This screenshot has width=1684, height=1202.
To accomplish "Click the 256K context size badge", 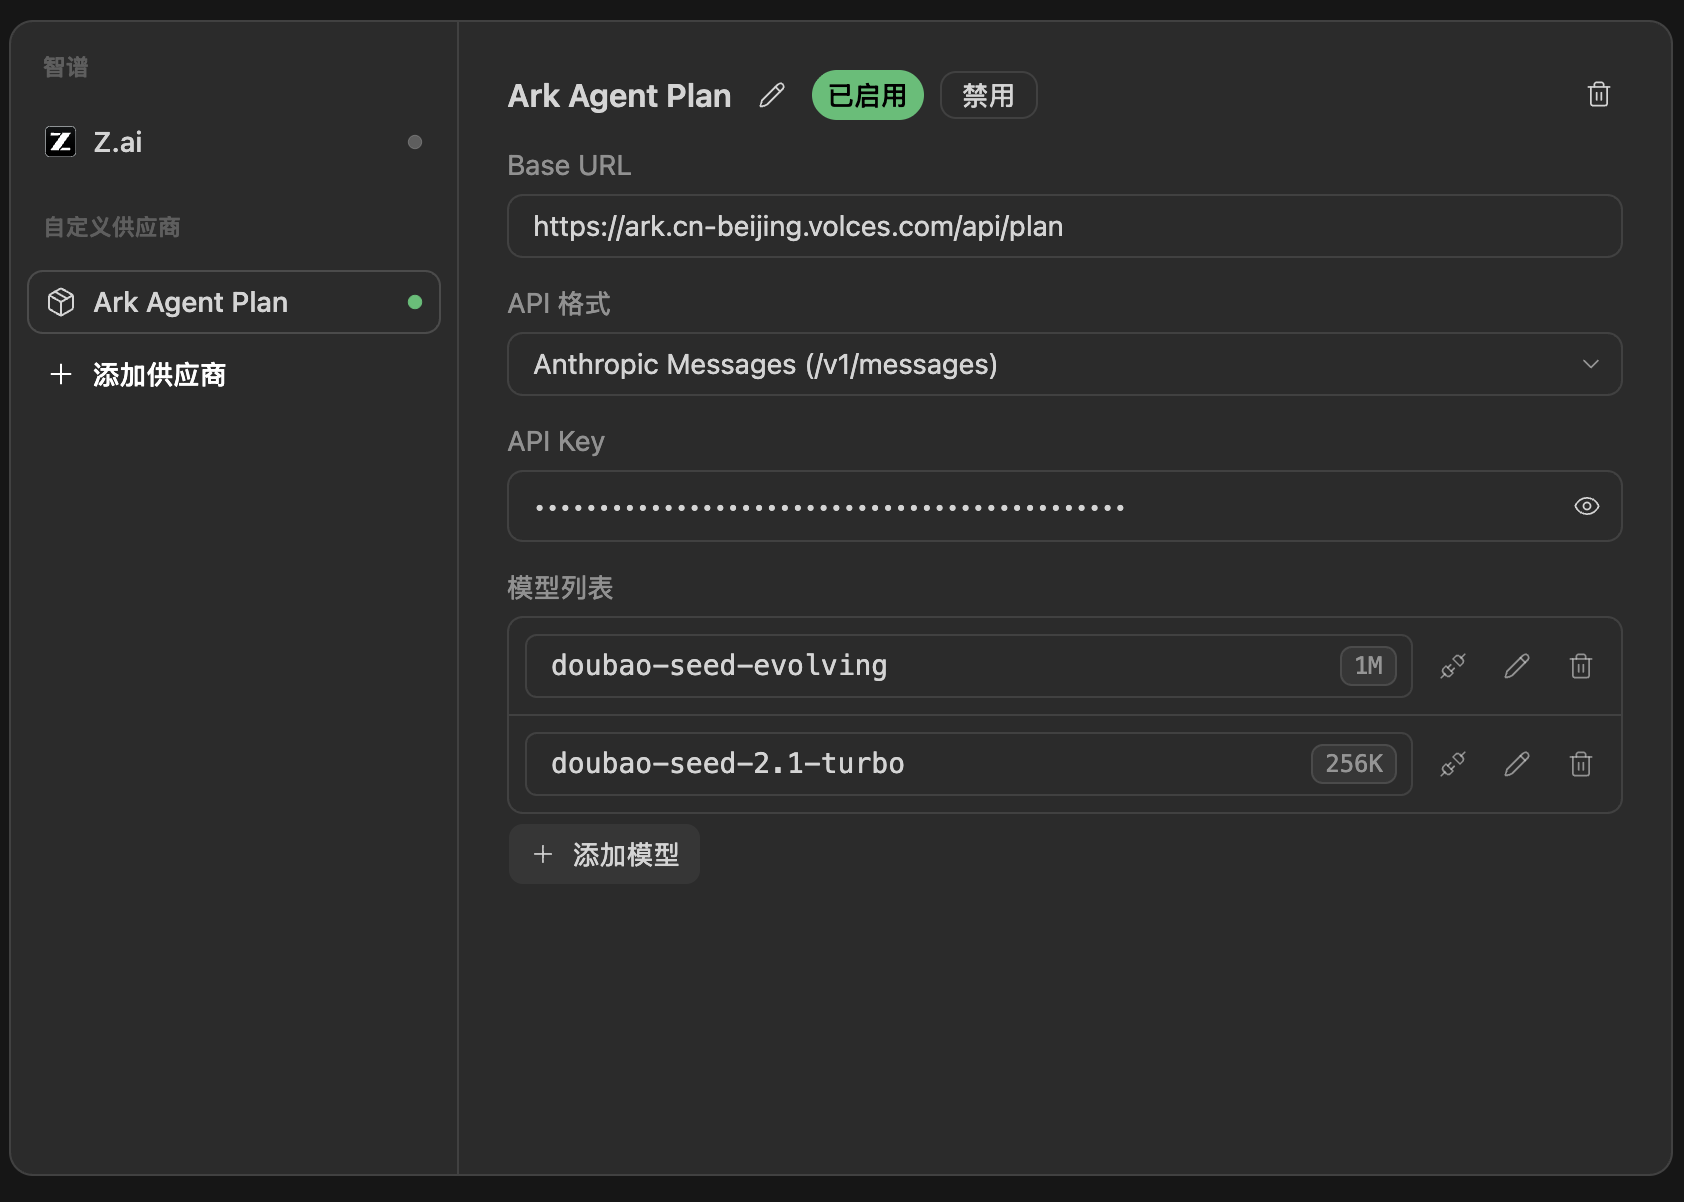I will 1354,764.
